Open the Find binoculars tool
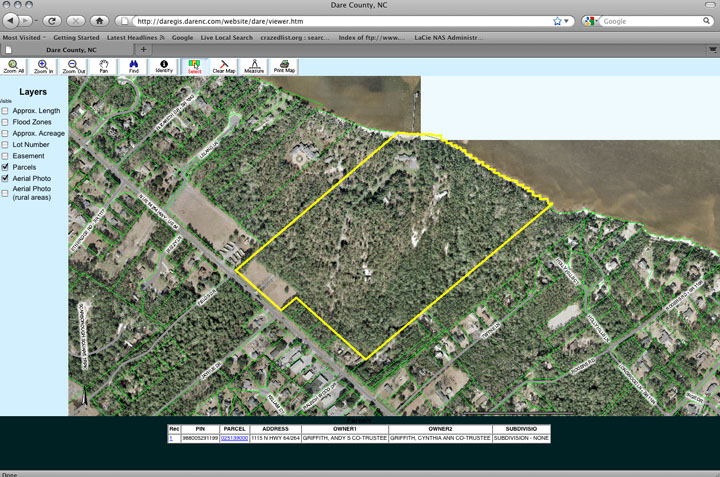The image size is (720, 477). click(134, 67)
